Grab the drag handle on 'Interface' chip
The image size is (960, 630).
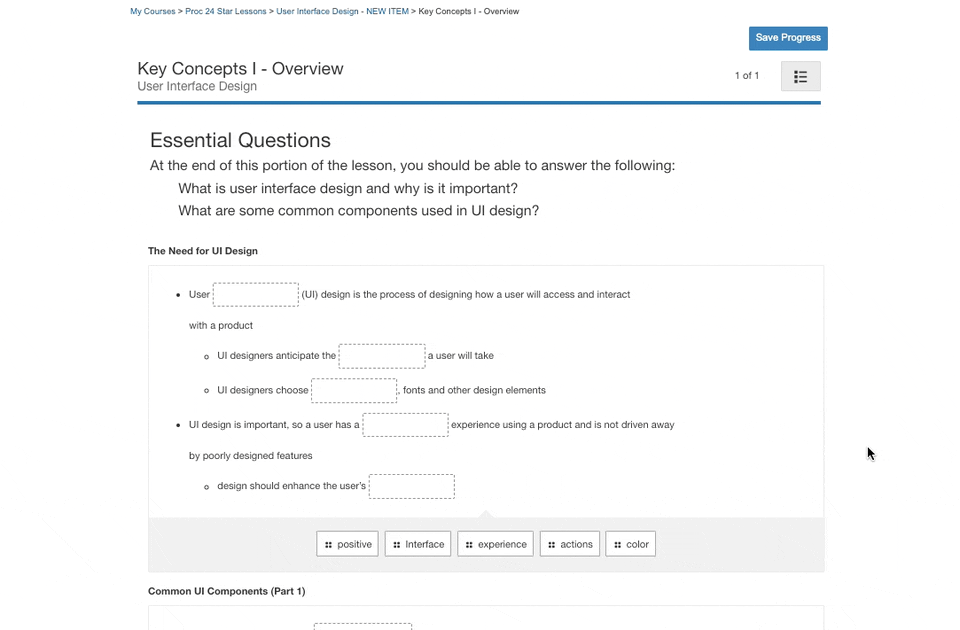click(397, 545)
